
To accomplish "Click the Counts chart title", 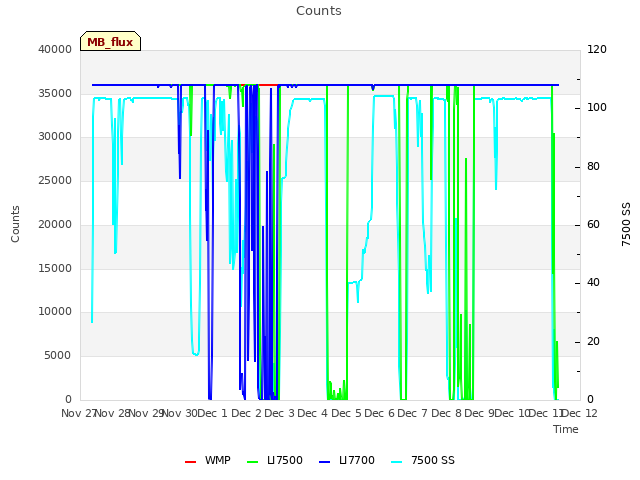I will (x=319, y=11).
